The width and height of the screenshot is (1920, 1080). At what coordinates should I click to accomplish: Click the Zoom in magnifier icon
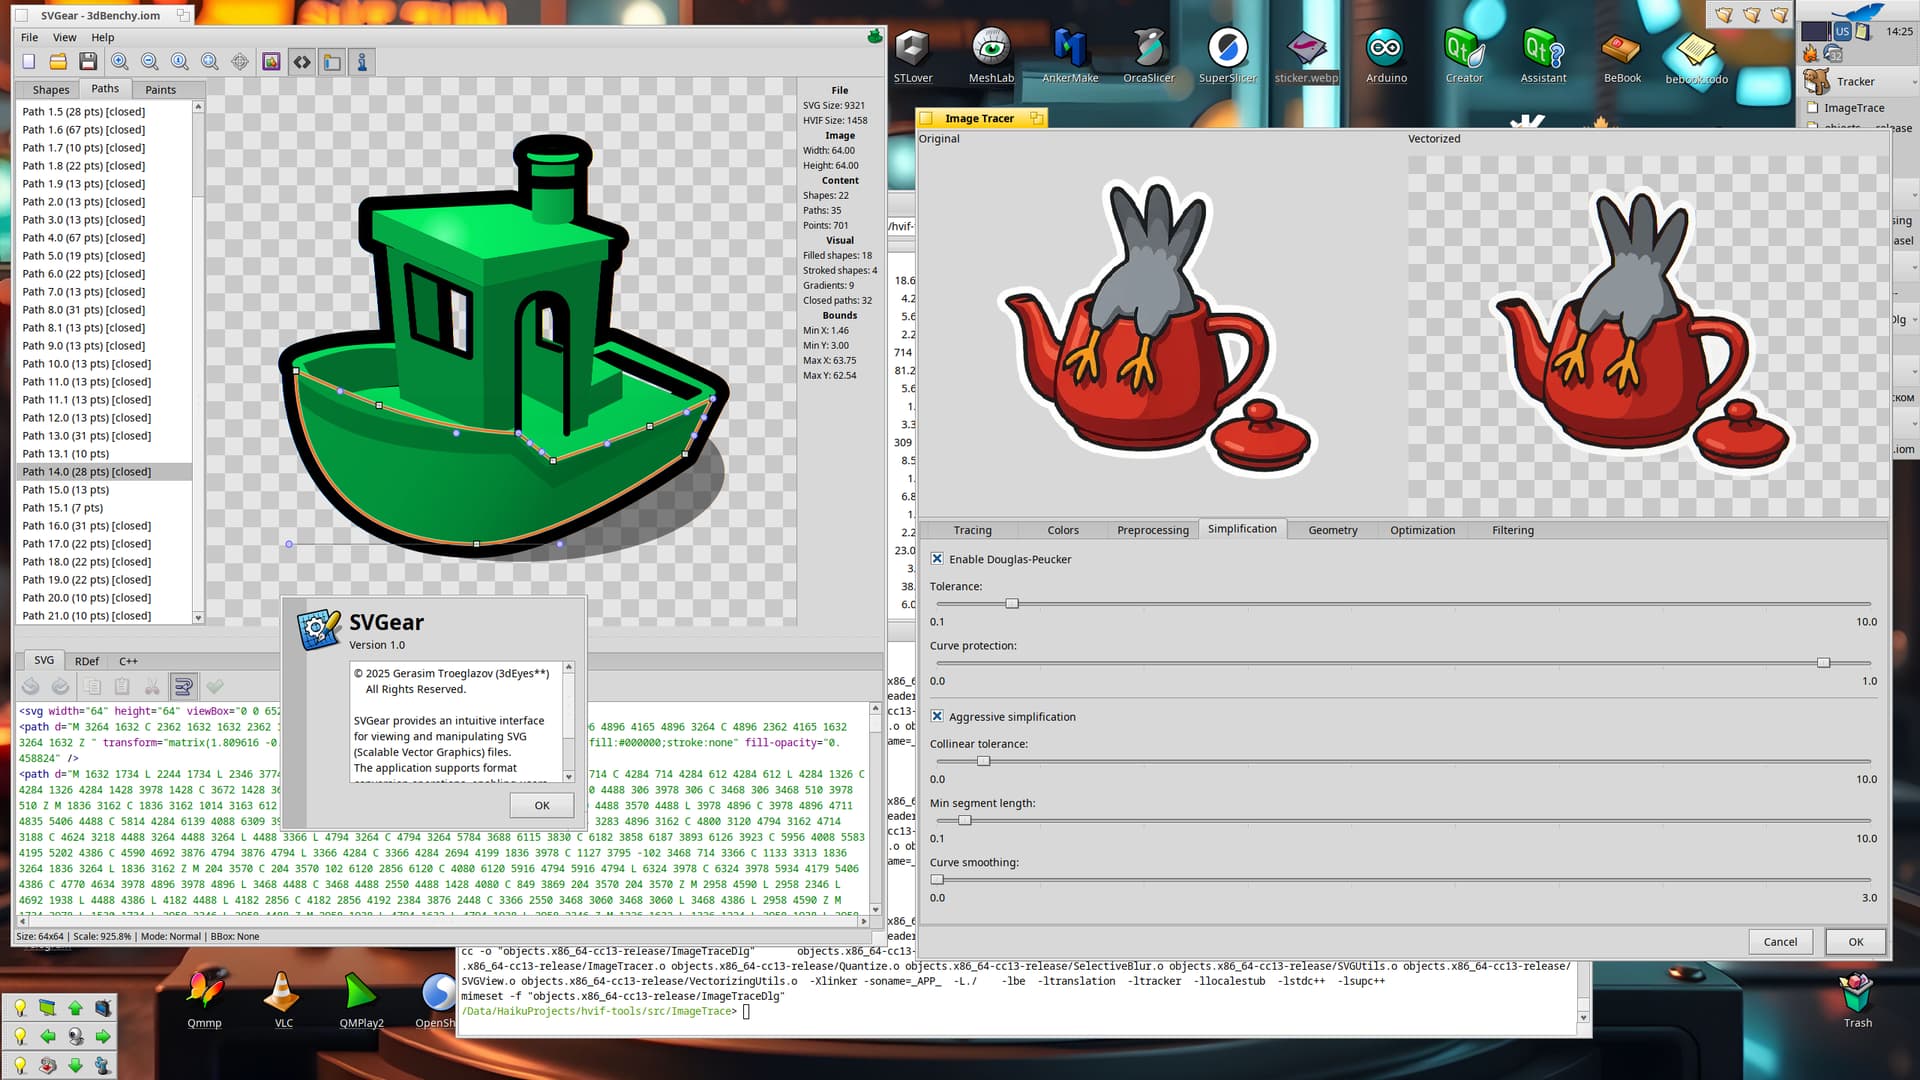pos(119,62)
